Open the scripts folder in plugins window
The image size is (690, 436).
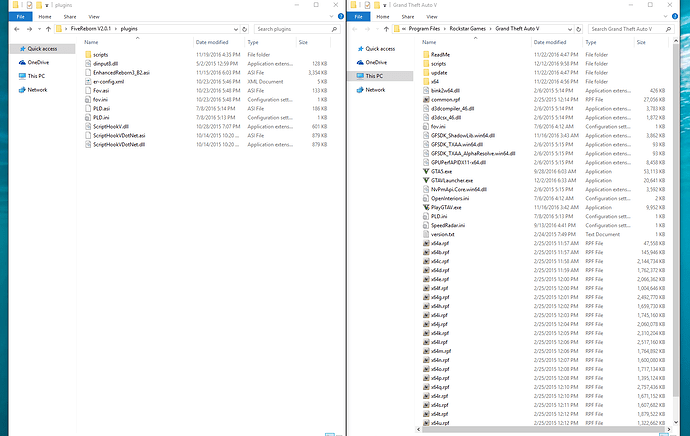(100, 55)
